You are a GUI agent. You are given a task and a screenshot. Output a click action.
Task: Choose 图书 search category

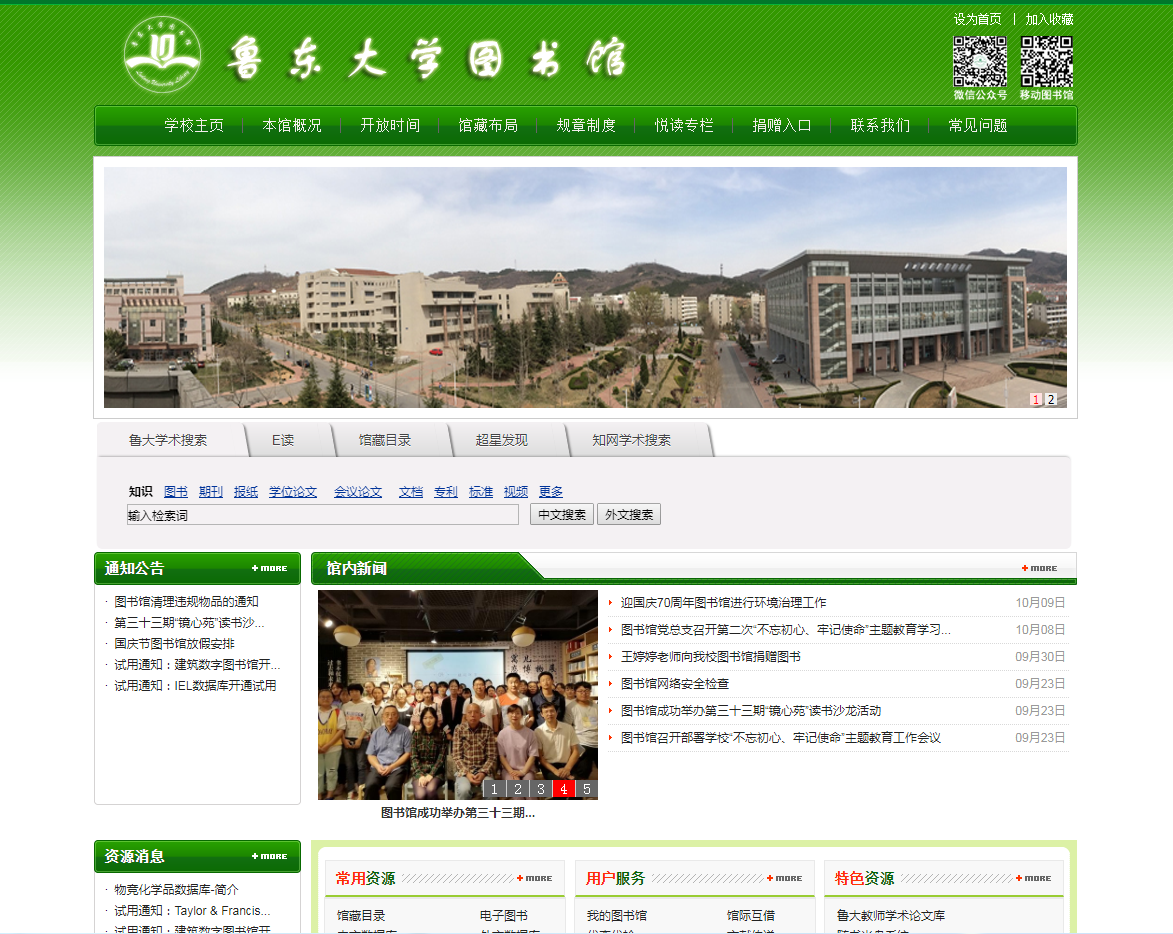[x=176, y=492]
